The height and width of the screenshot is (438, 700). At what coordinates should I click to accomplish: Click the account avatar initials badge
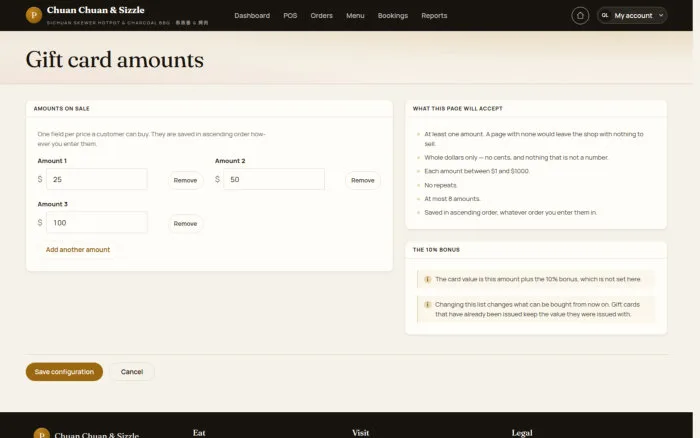pos(605,15)
